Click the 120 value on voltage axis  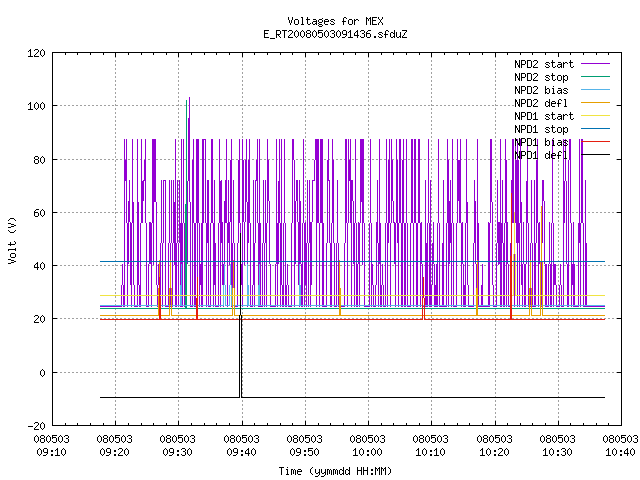[x=36, y=53]
